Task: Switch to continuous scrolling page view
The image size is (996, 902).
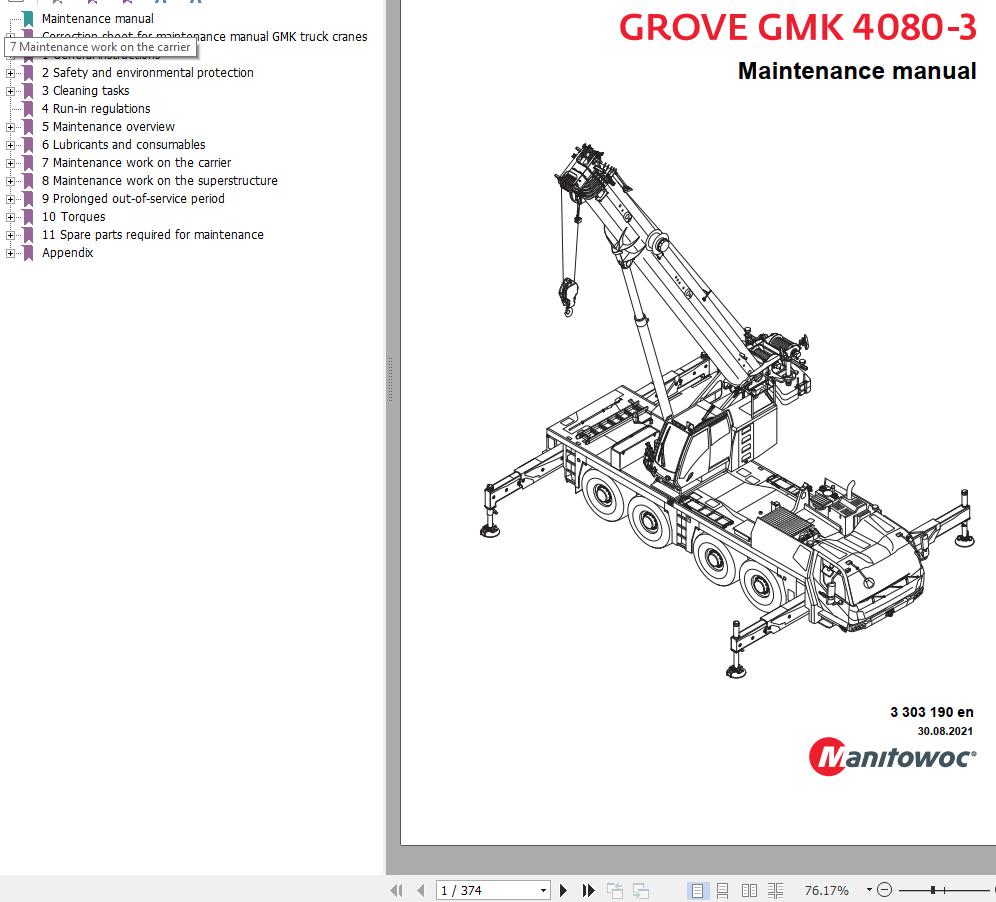Action: pyautogui.click(x=722, y=891)
